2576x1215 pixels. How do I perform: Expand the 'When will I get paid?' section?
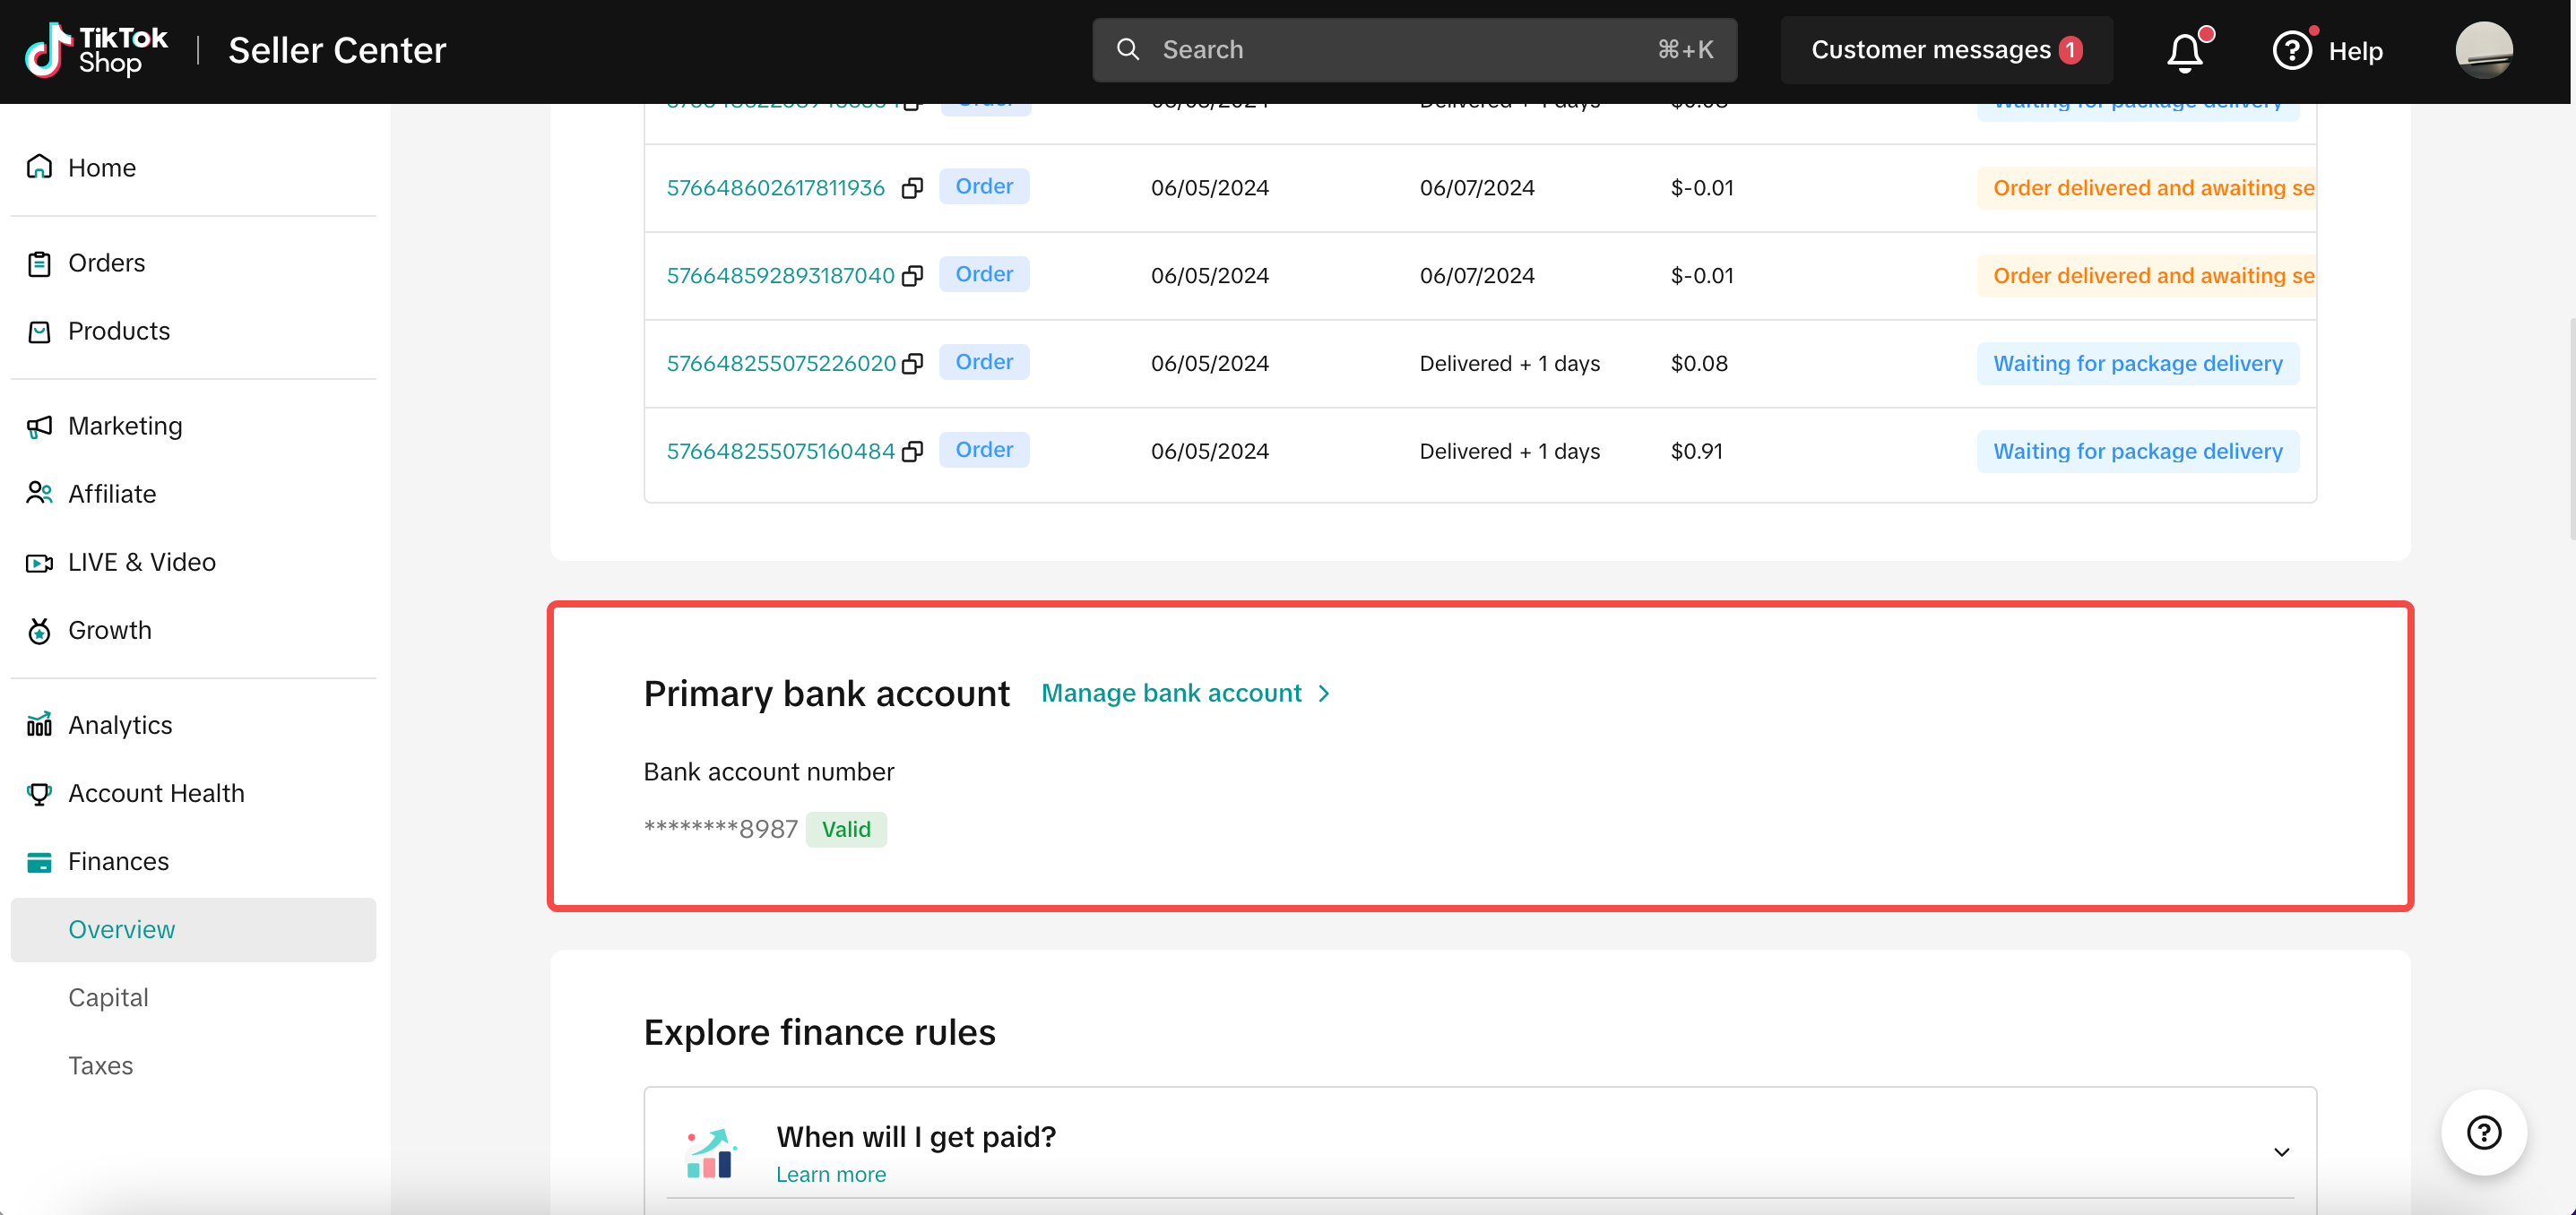coord(2281,1152)
